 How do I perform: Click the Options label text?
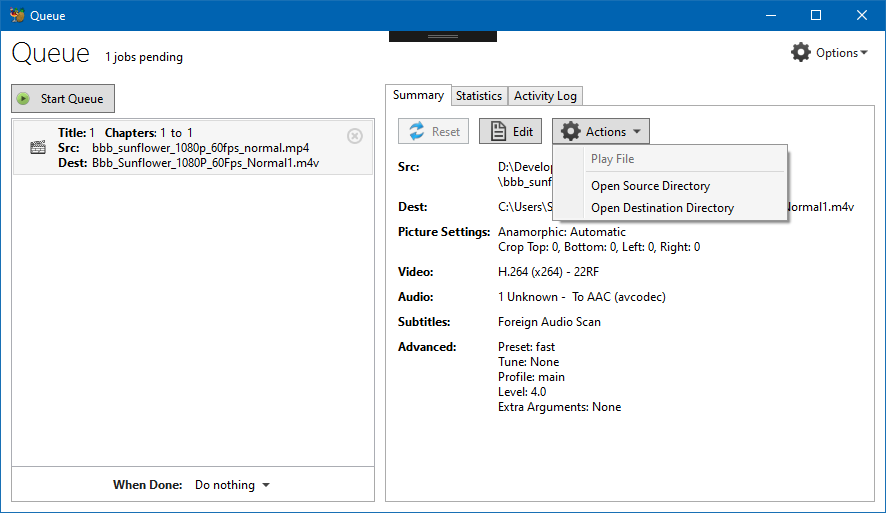(837, 53)
